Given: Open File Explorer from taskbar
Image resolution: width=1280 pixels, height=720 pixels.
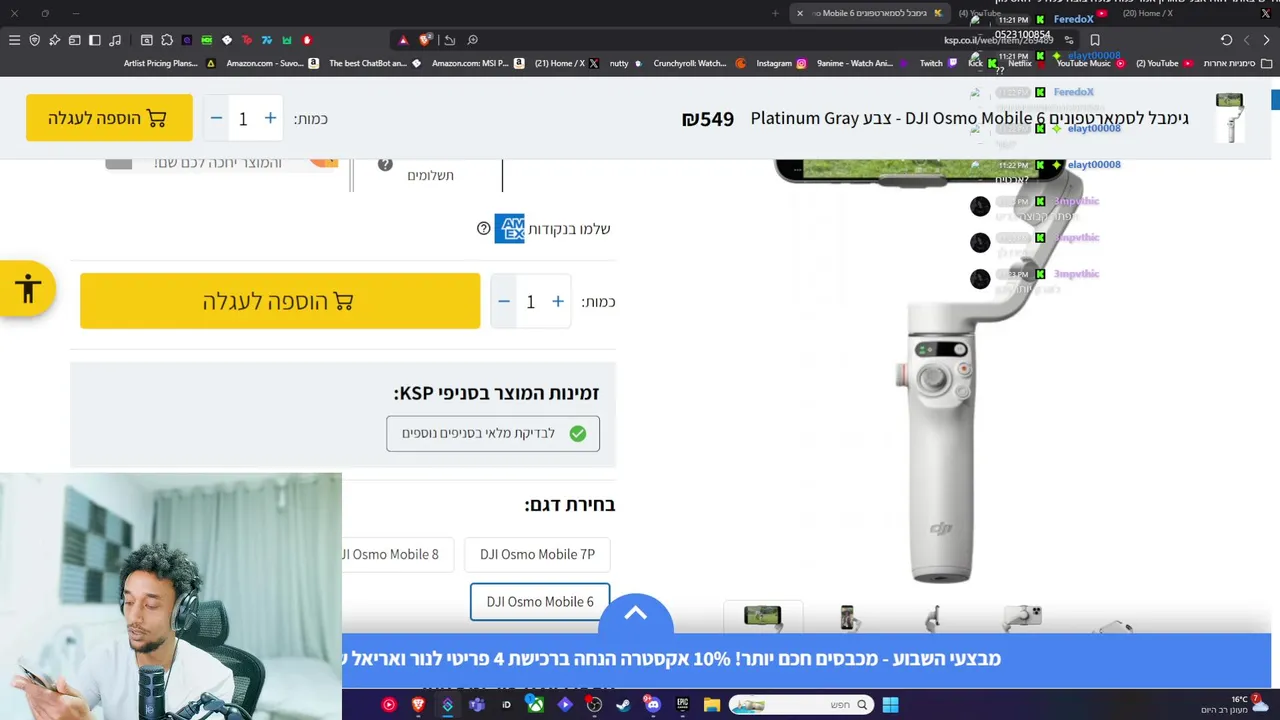Looking at the screenshot, I should tap(712, 705).
